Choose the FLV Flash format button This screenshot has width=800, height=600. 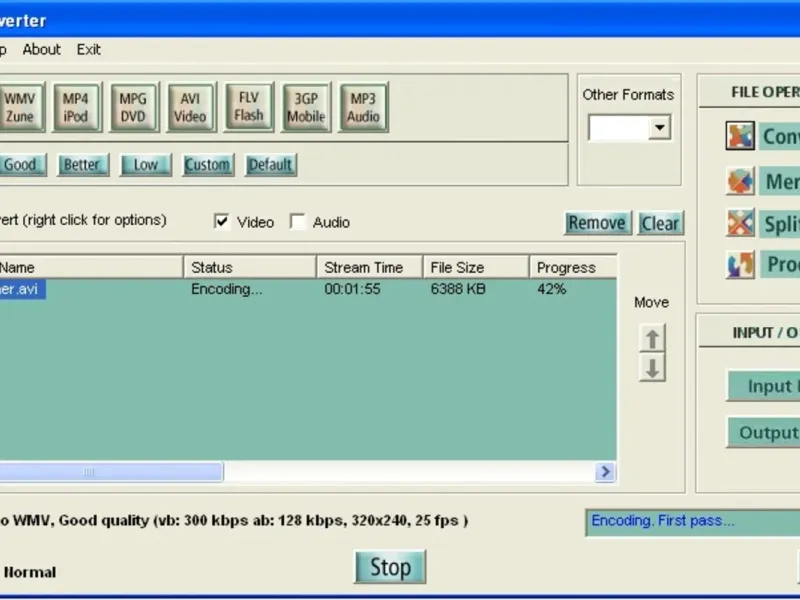(x=248, y=107)
